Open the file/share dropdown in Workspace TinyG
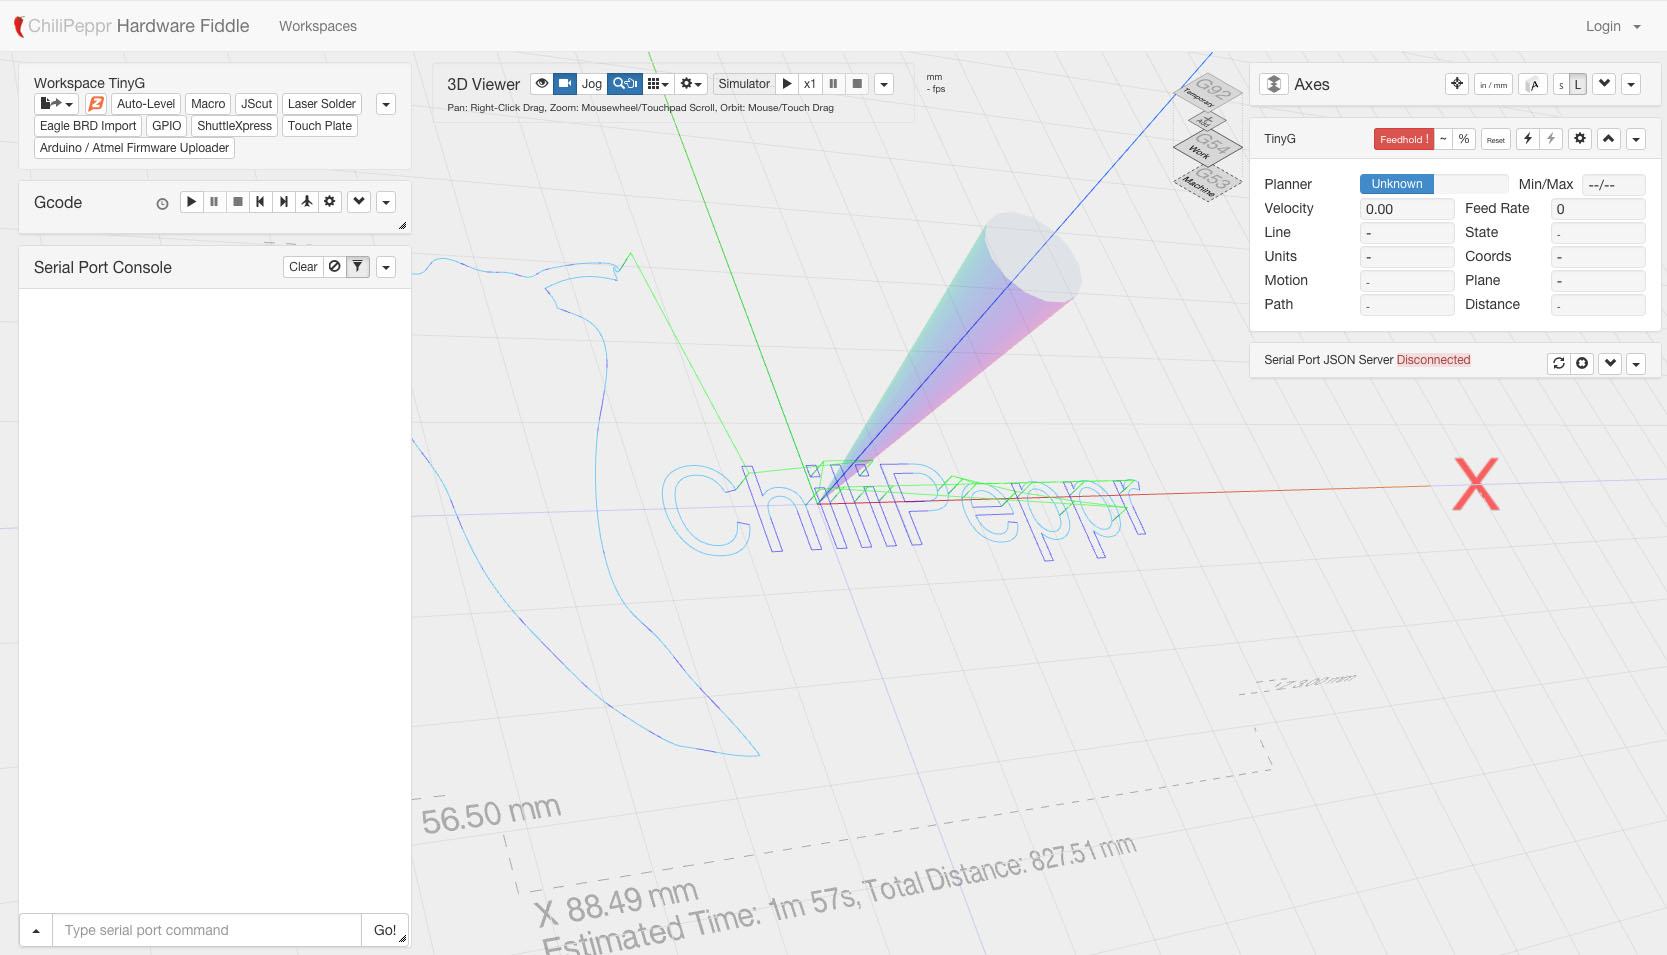Screen dimensions: 1667x955 click(x=57, y=104)
